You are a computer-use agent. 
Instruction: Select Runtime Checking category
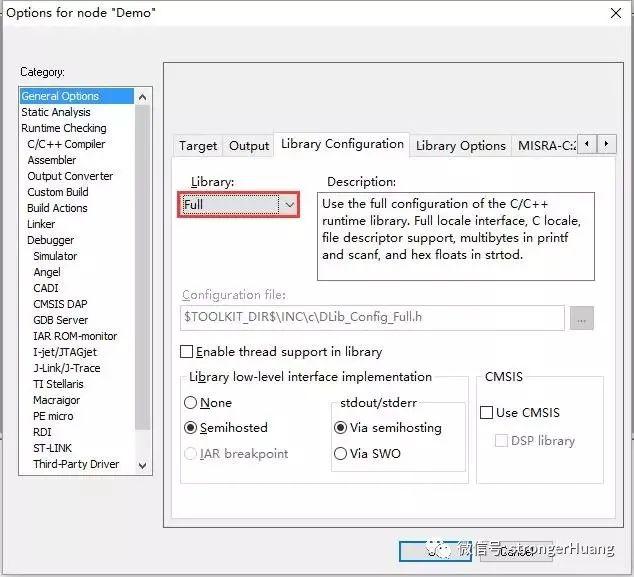coord(77,128)
